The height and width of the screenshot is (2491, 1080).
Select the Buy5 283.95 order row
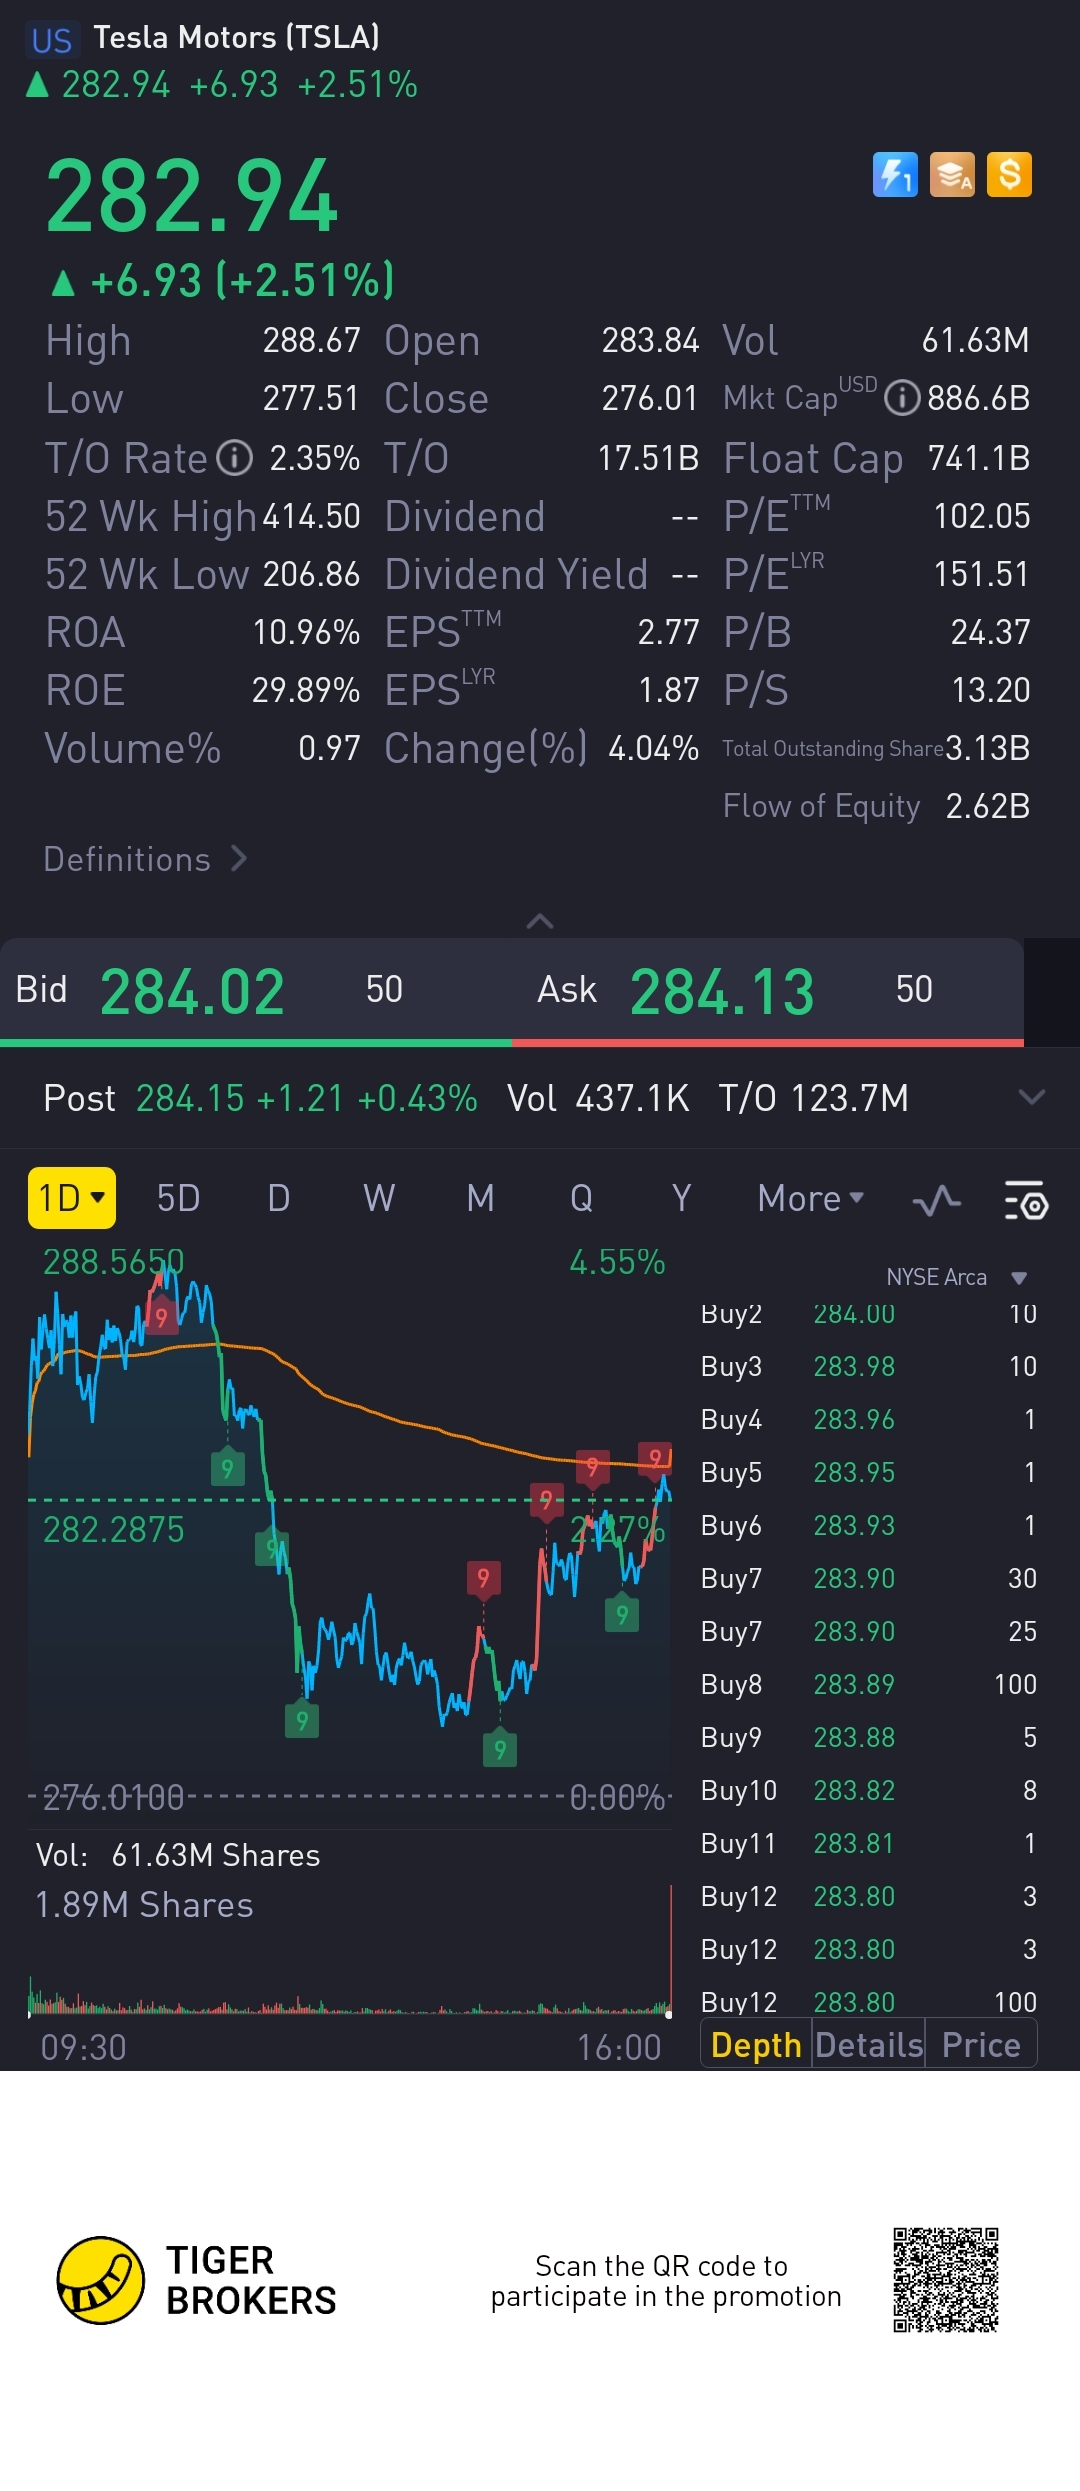point(868,1472)
